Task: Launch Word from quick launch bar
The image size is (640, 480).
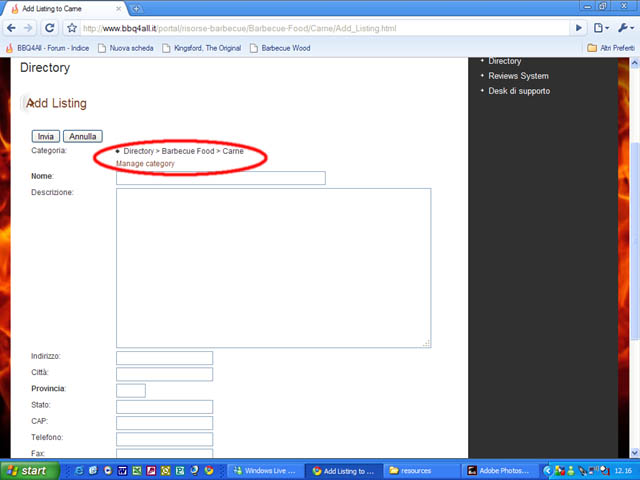Action: [122, 471]
